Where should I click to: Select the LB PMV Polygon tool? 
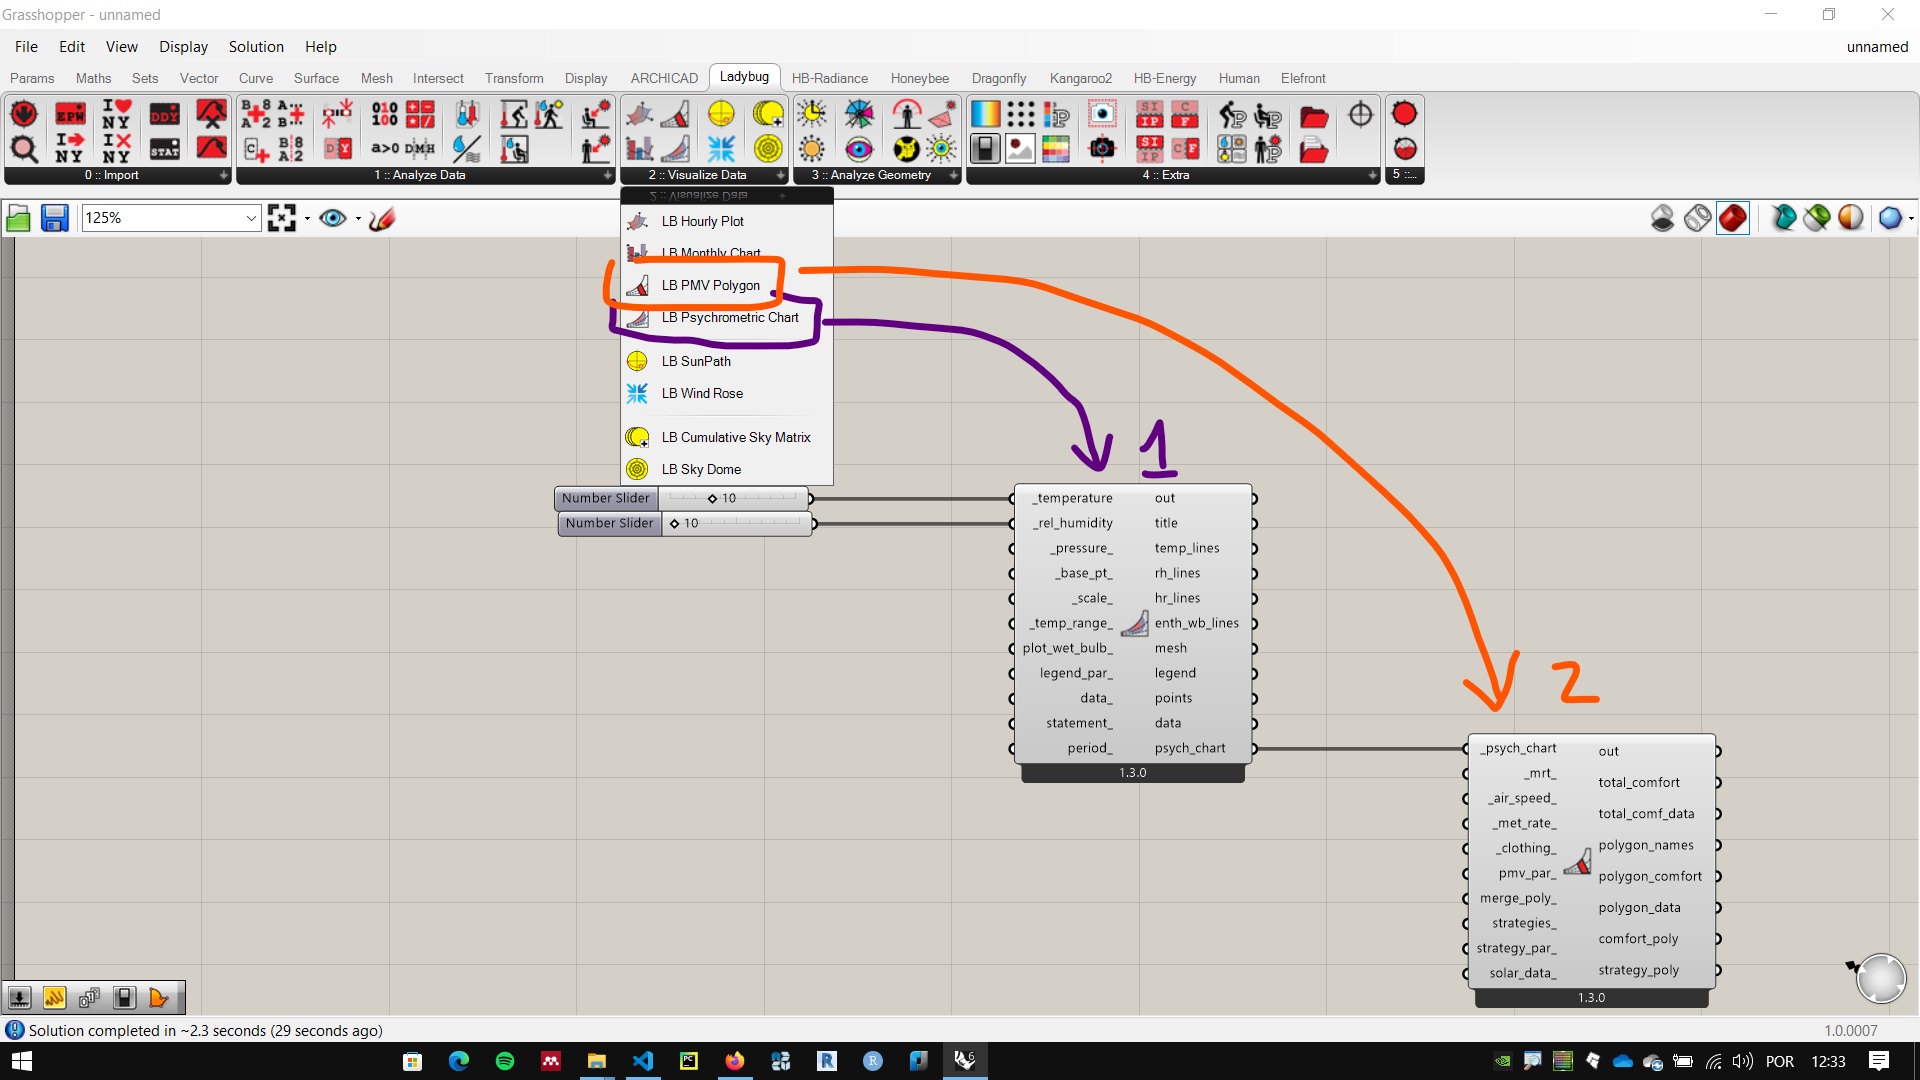pos(711,284)
